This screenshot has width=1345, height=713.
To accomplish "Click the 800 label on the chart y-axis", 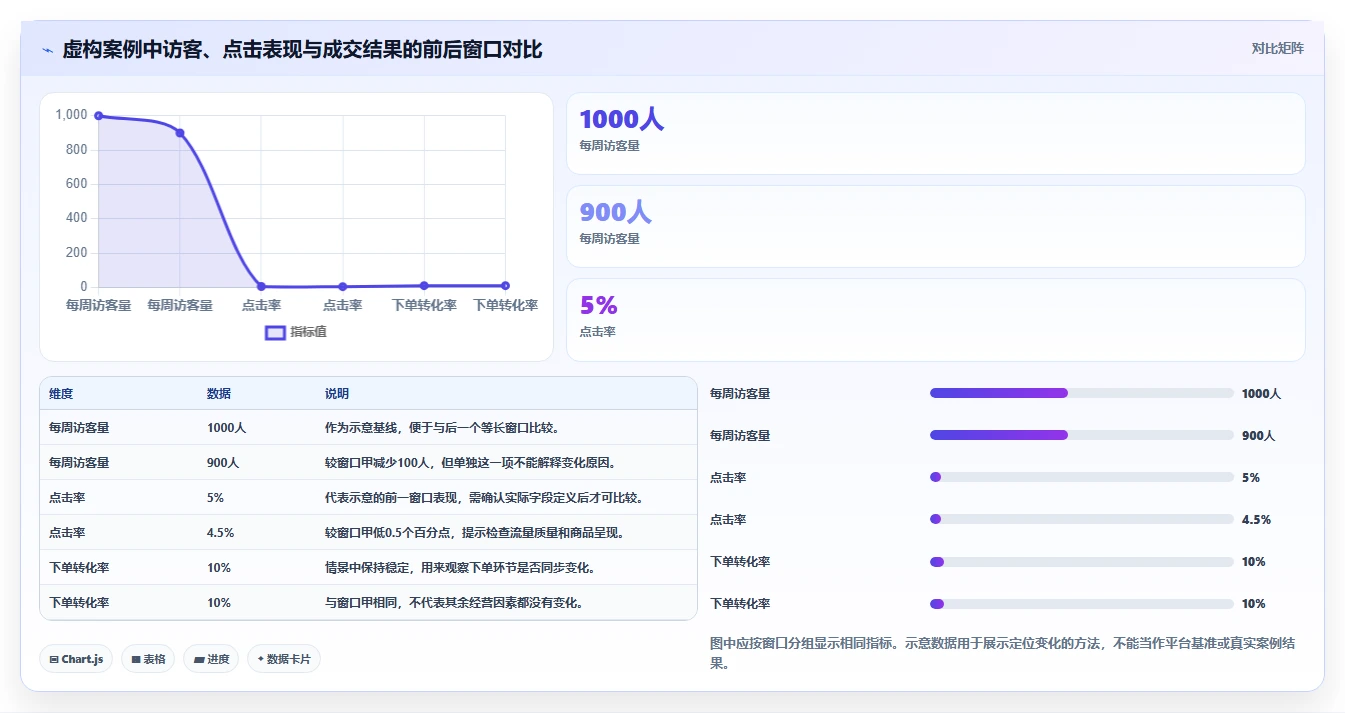I will [x=77, y=150].
